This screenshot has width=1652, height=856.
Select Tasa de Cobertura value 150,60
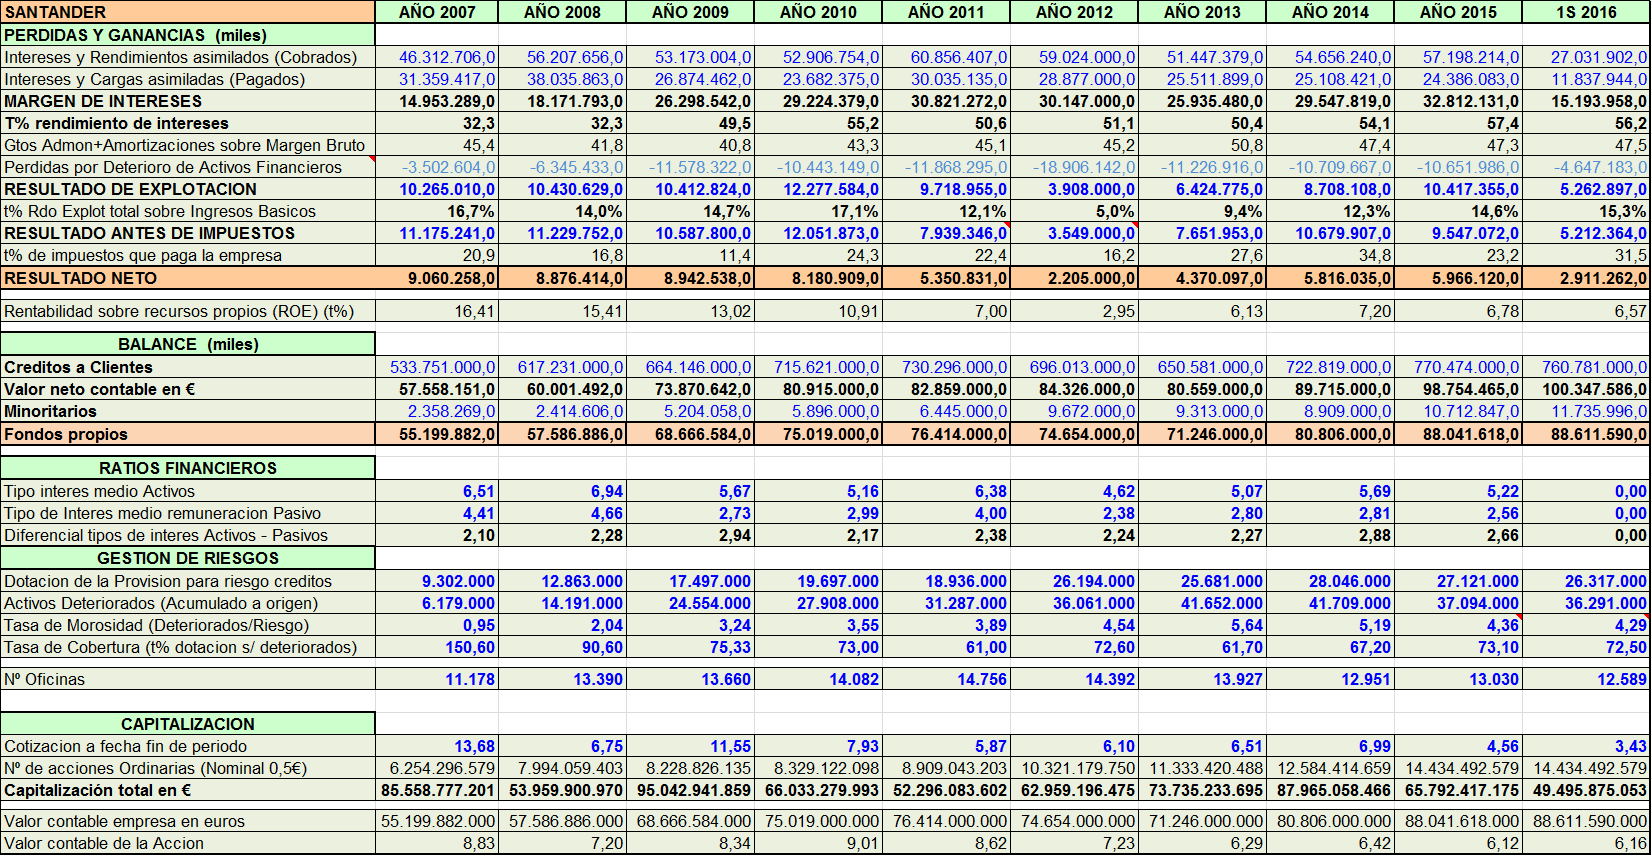(x=437, y=647)
